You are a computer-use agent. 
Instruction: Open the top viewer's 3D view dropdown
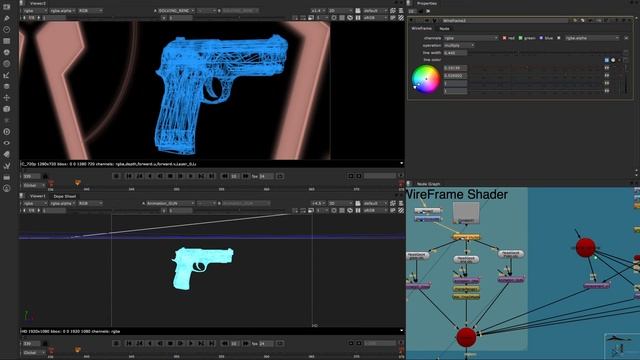(x=340, y=11)
